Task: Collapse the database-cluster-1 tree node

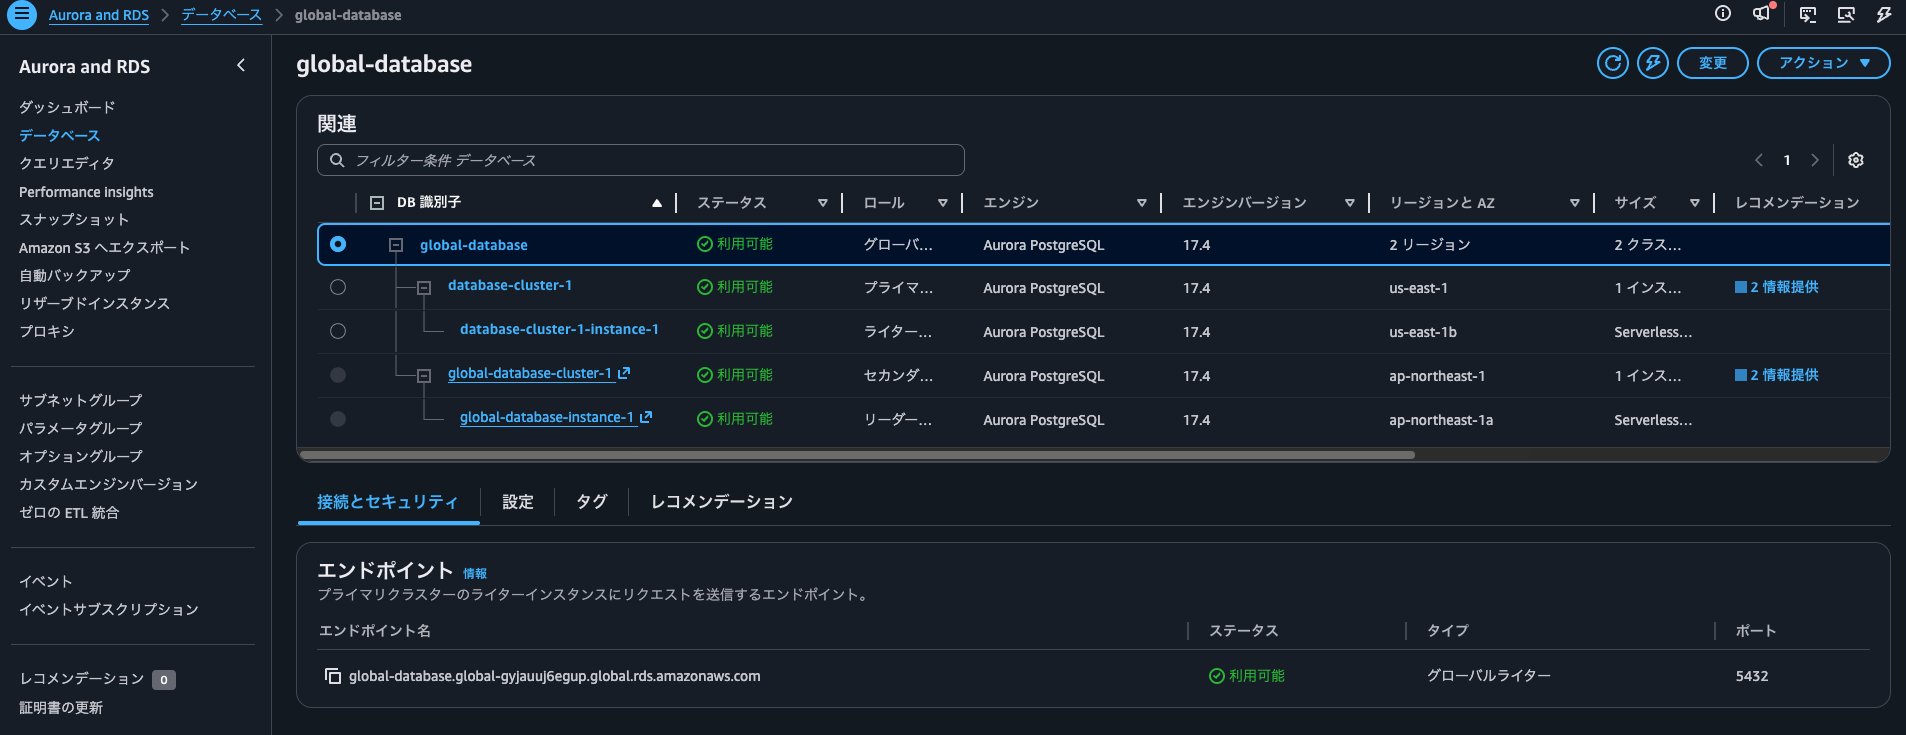Action: [424, 288]
